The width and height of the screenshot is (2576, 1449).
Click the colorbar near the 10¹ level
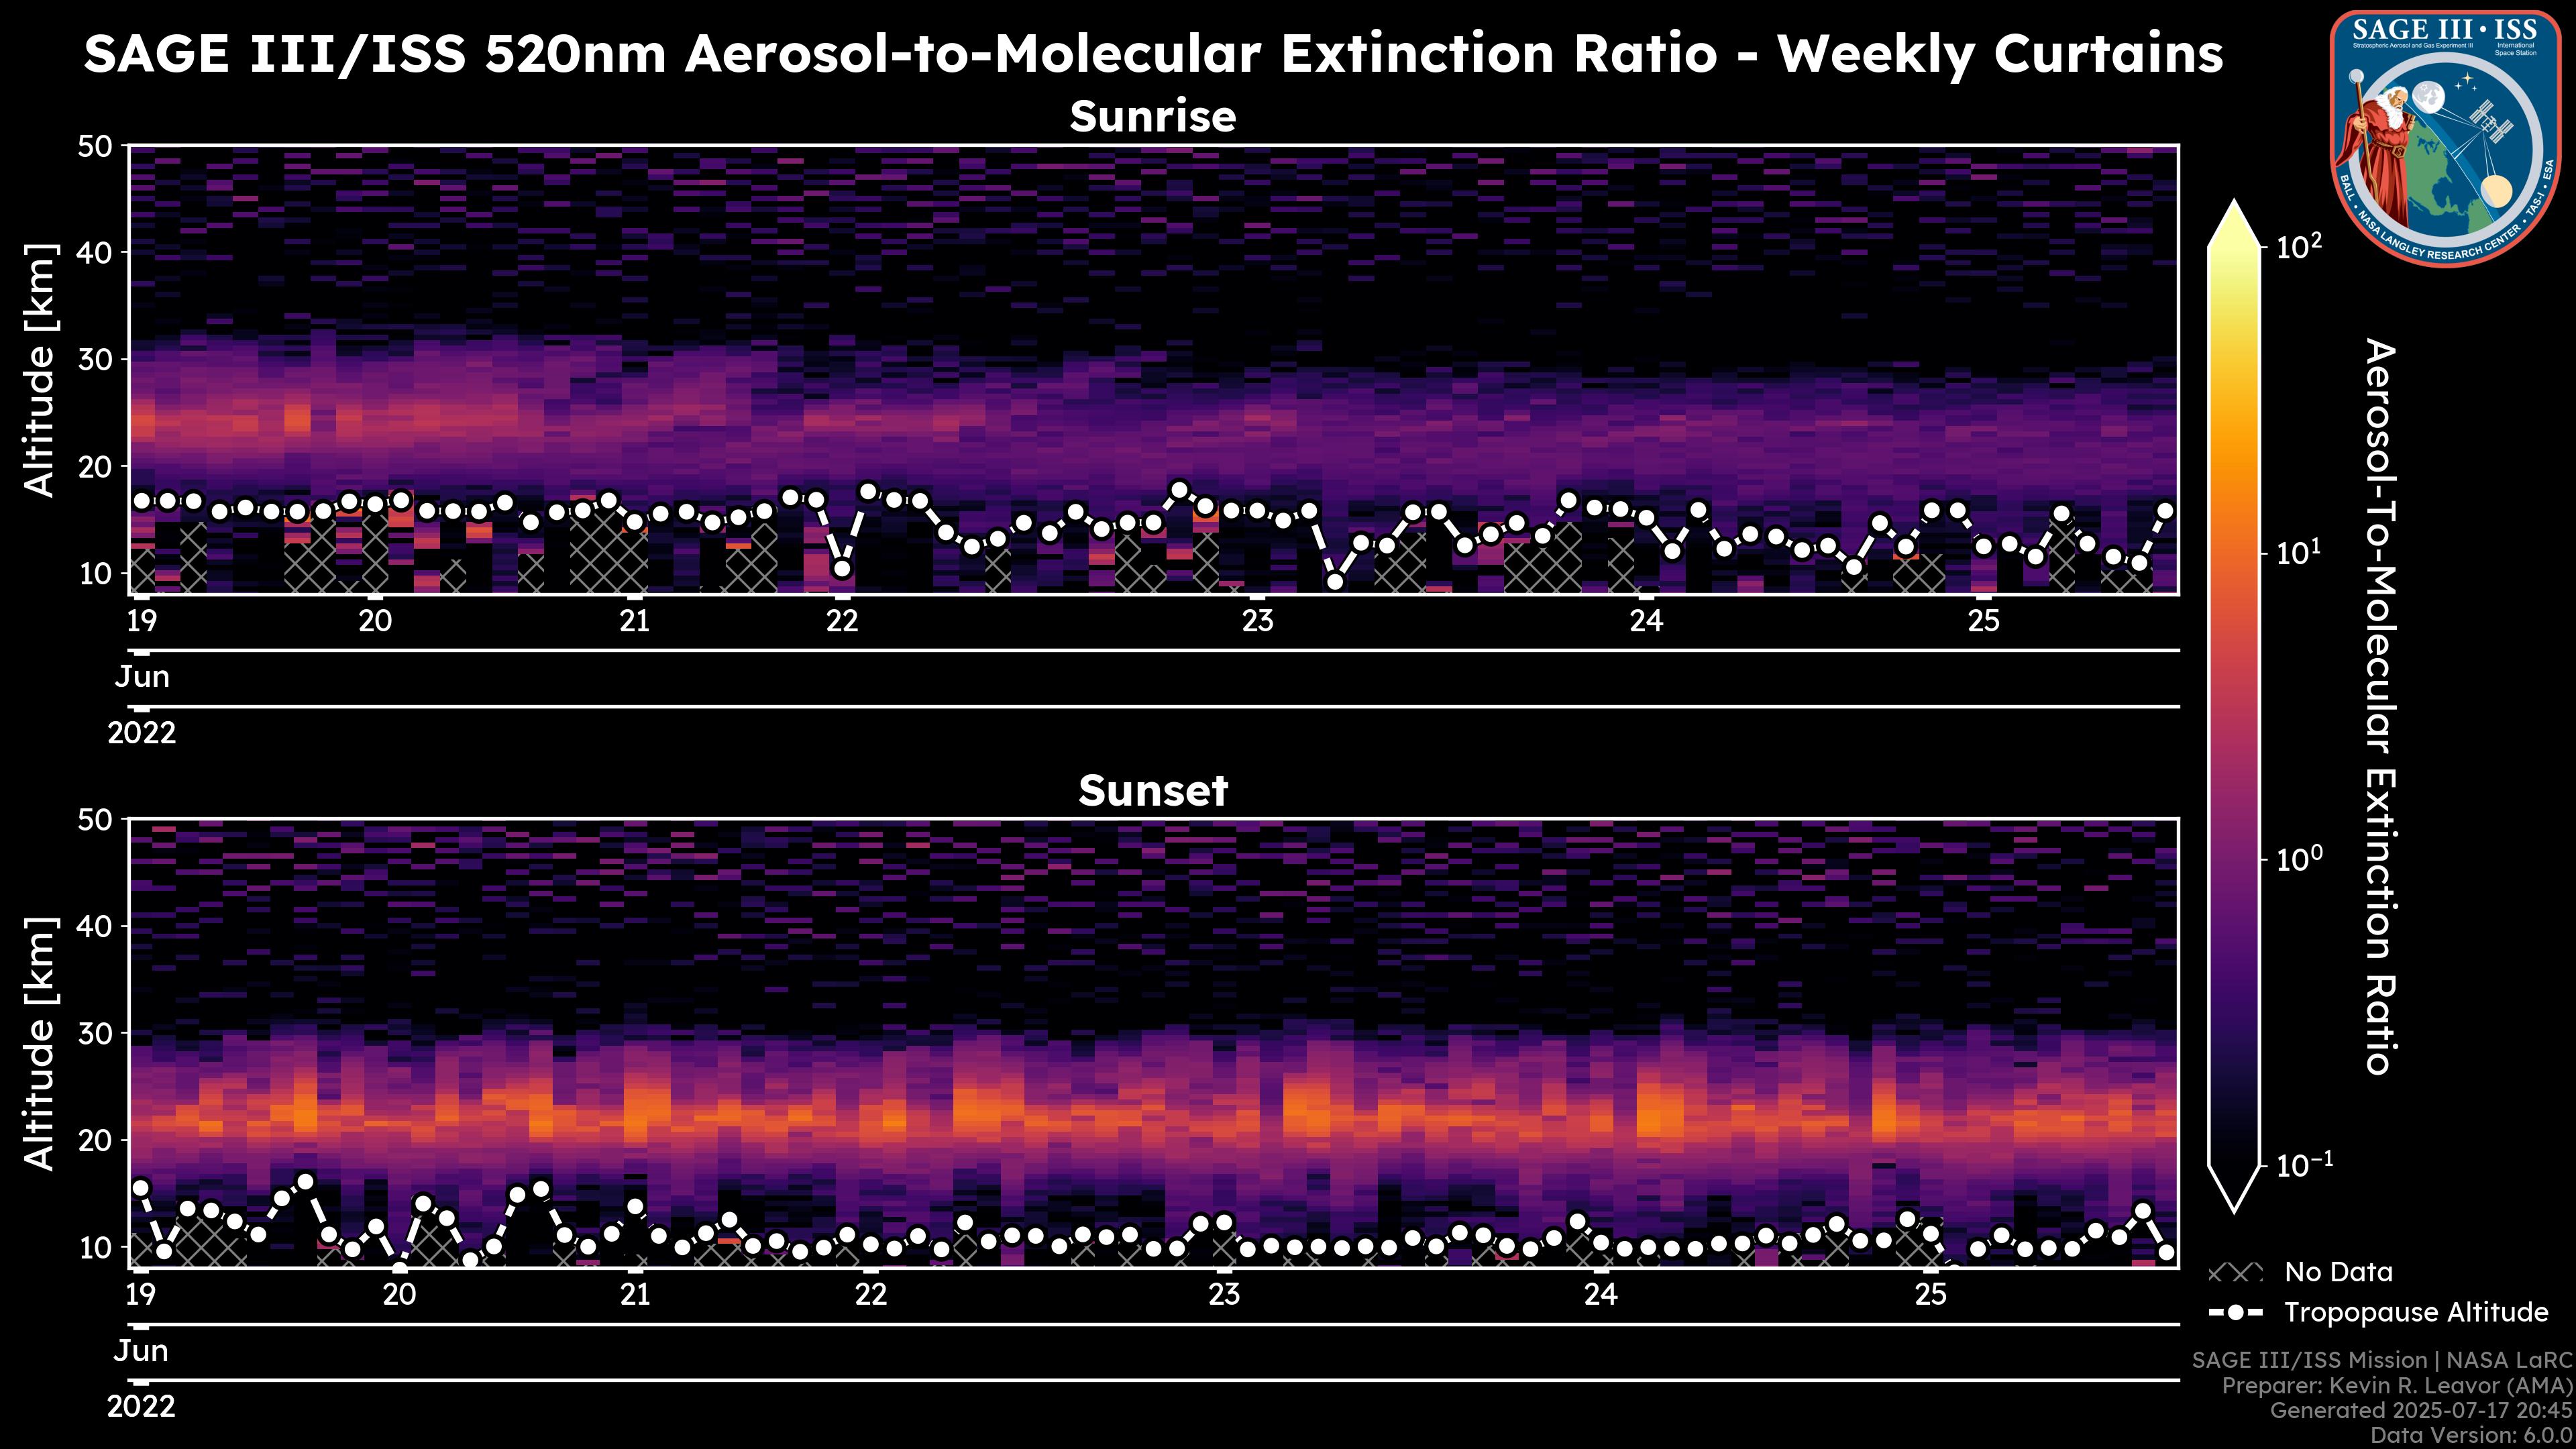(x=2235, y=553)
